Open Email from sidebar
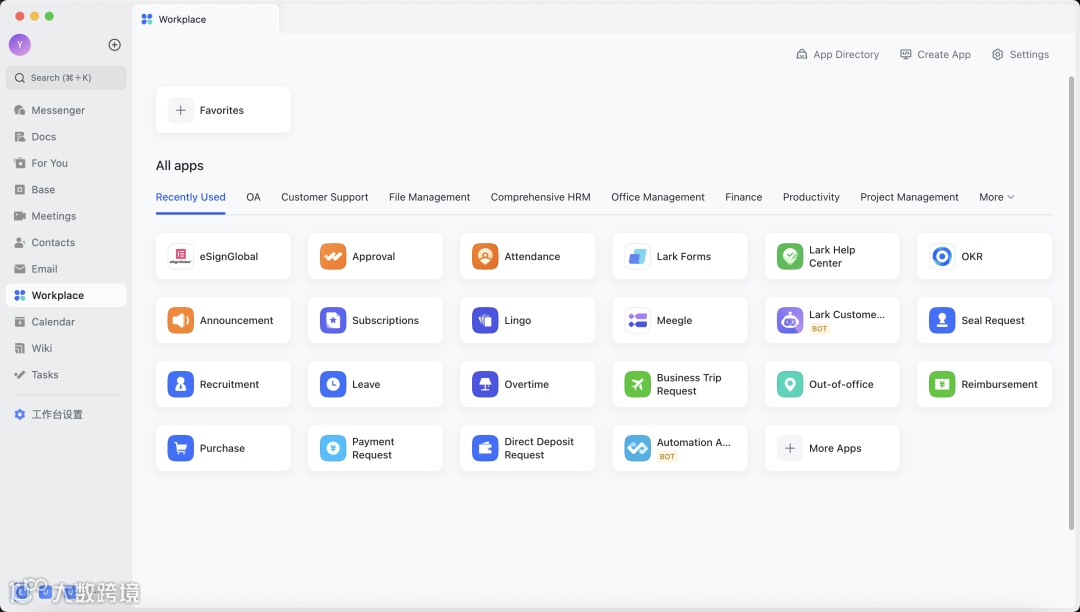 pos(65,268)
